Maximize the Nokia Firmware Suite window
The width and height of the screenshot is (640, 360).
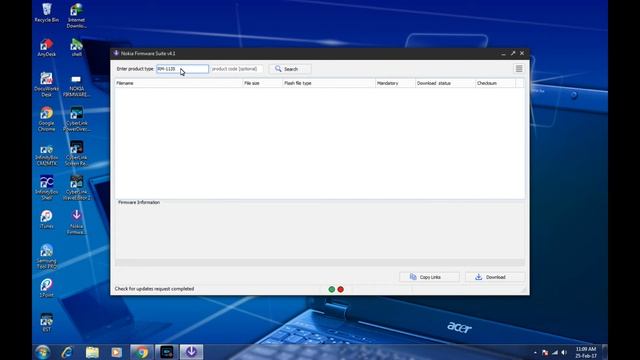(513, 53)
